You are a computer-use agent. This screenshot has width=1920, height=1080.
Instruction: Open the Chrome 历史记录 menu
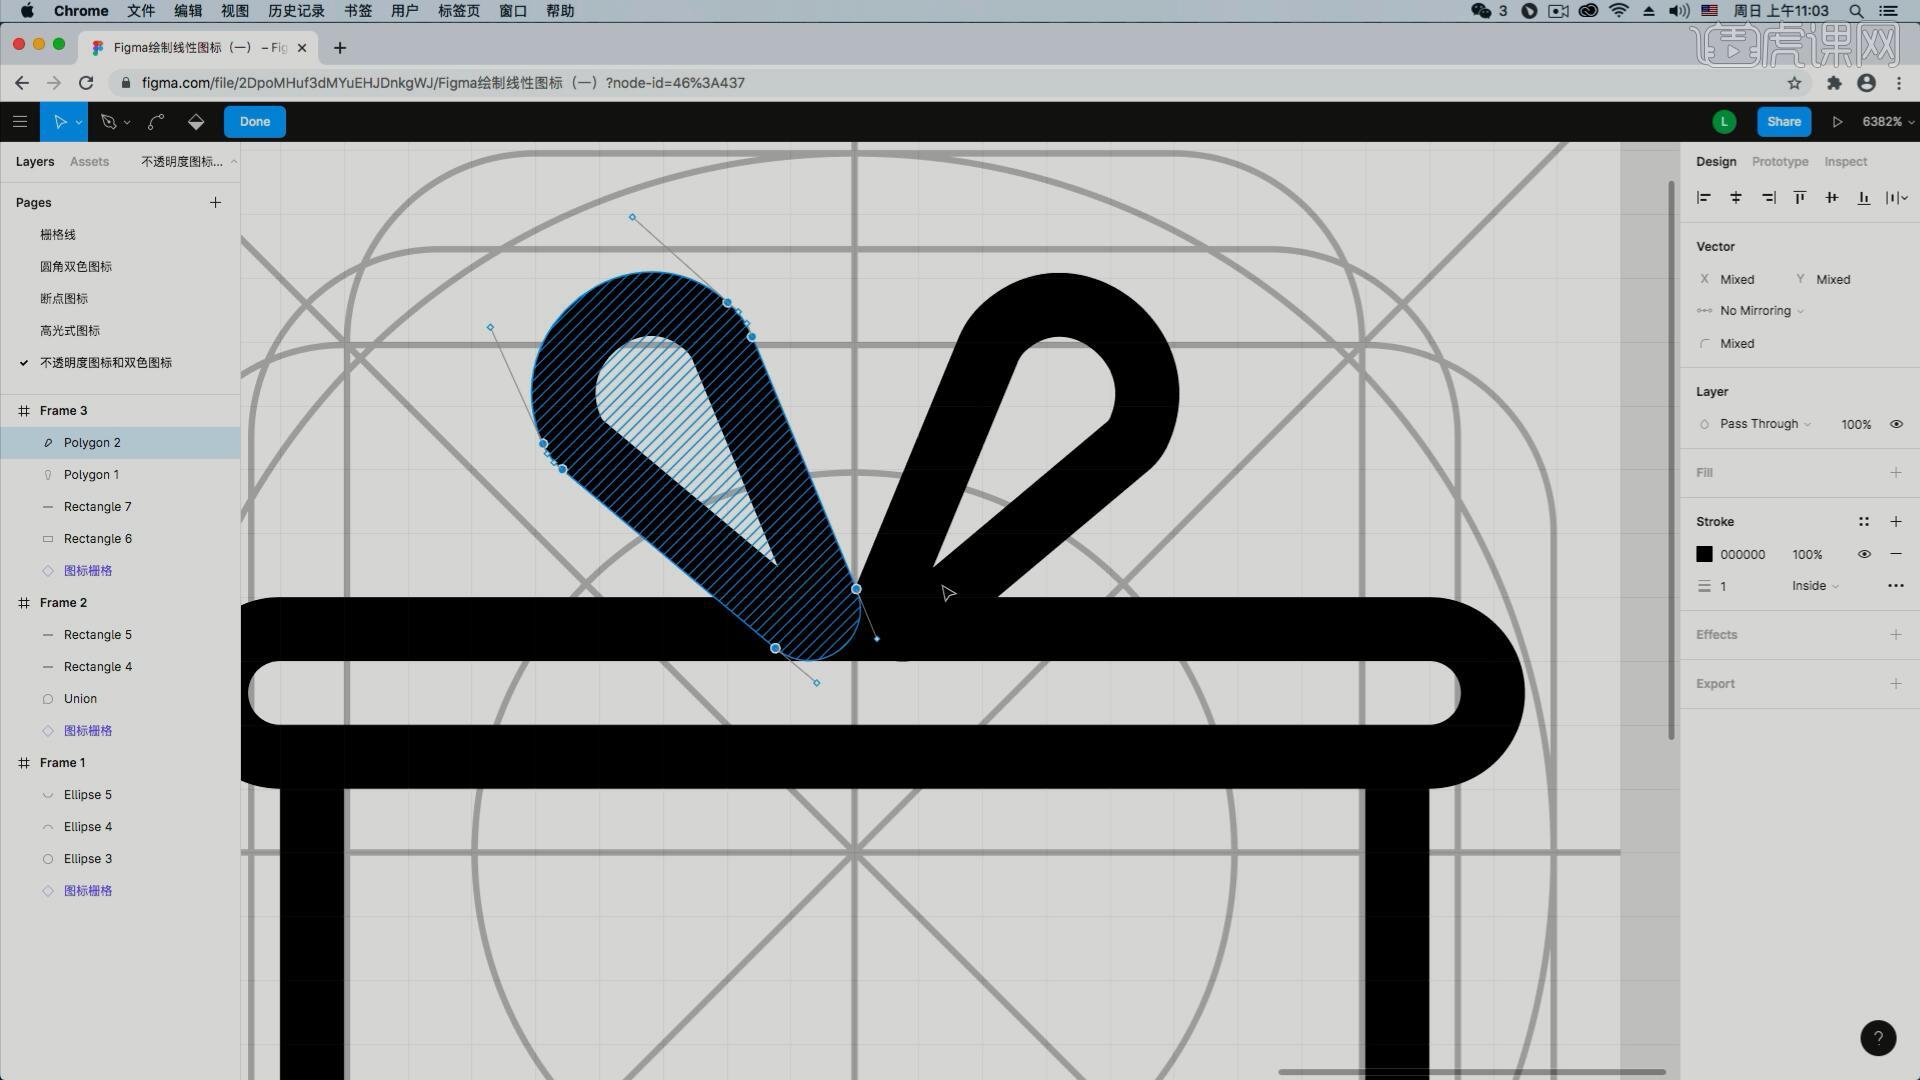click(x=296, y=11)
